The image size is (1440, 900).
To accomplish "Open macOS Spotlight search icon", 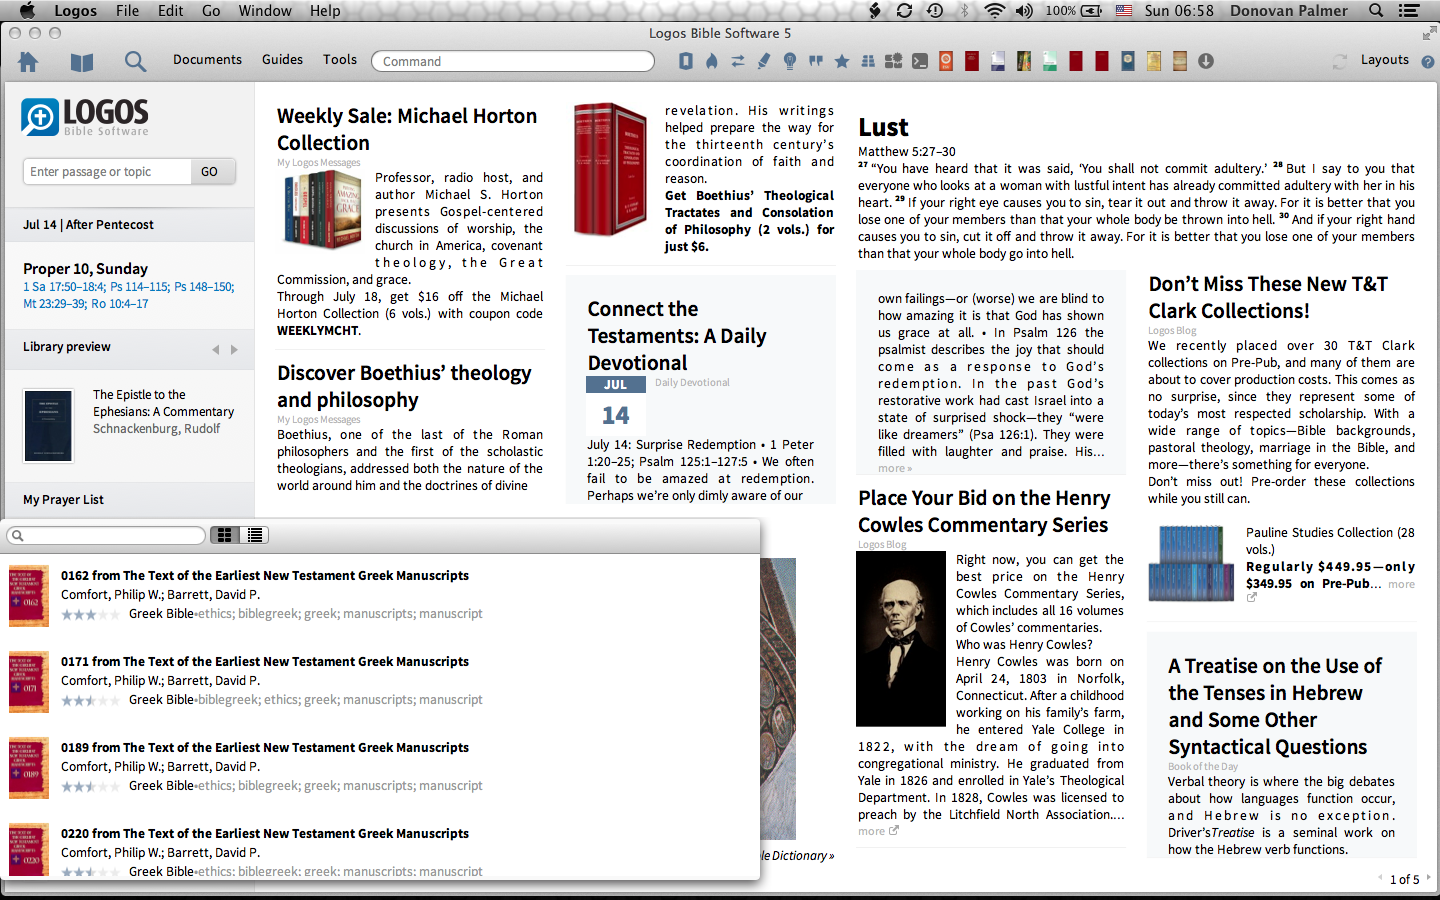I will 1376,11.
